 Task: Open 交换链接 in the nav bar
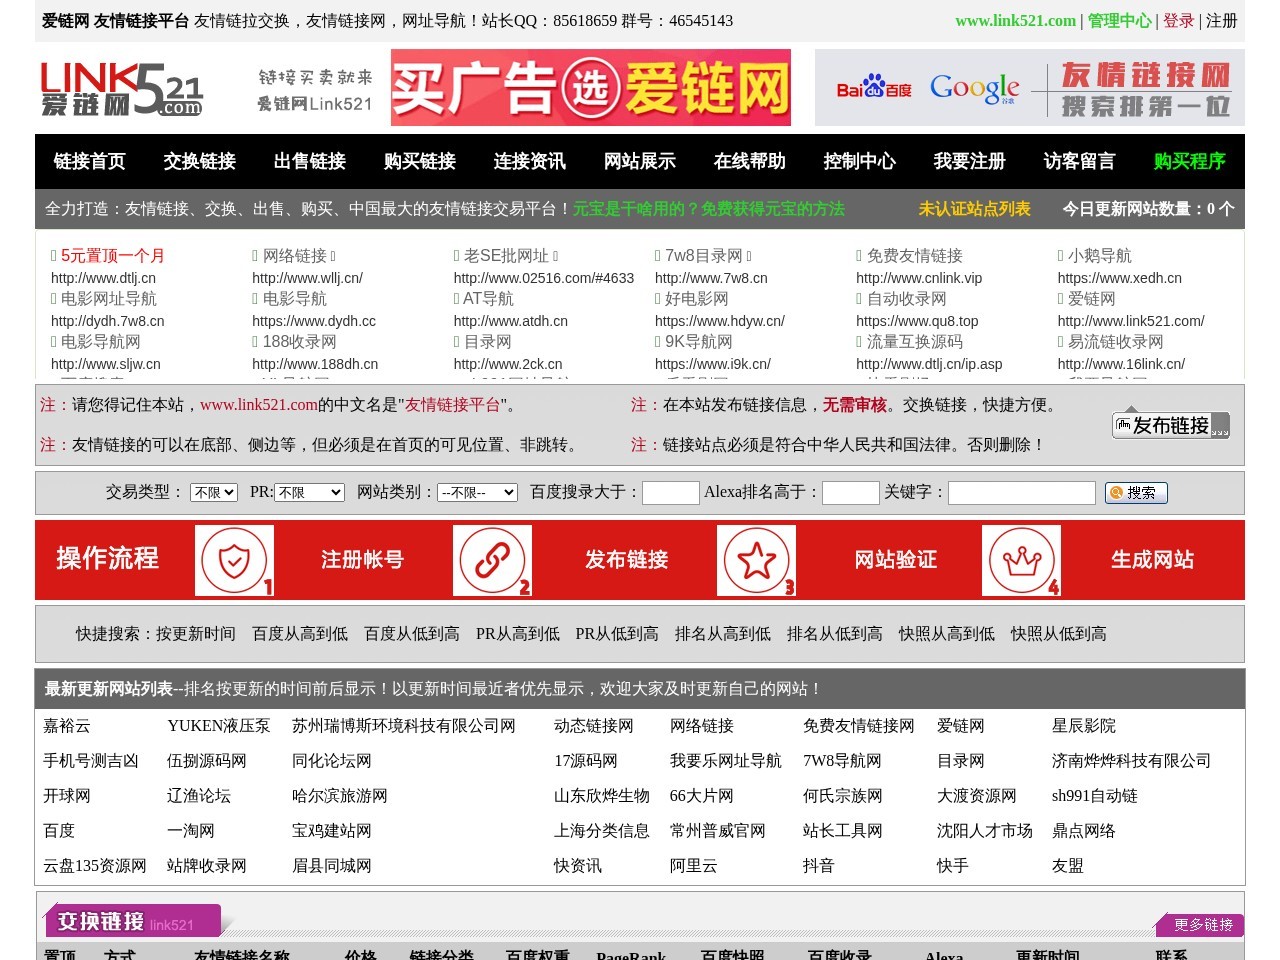coord(200,161)
